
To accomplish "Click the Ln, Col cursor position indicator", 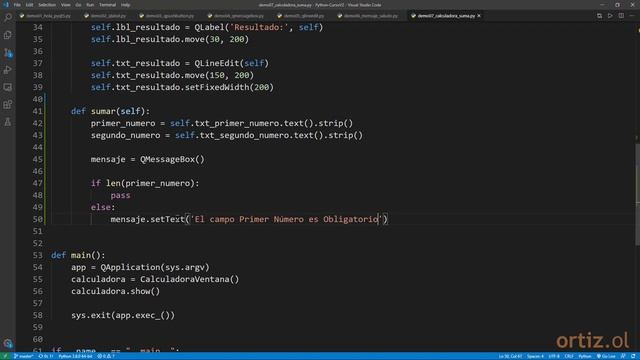I will (510, 356).
